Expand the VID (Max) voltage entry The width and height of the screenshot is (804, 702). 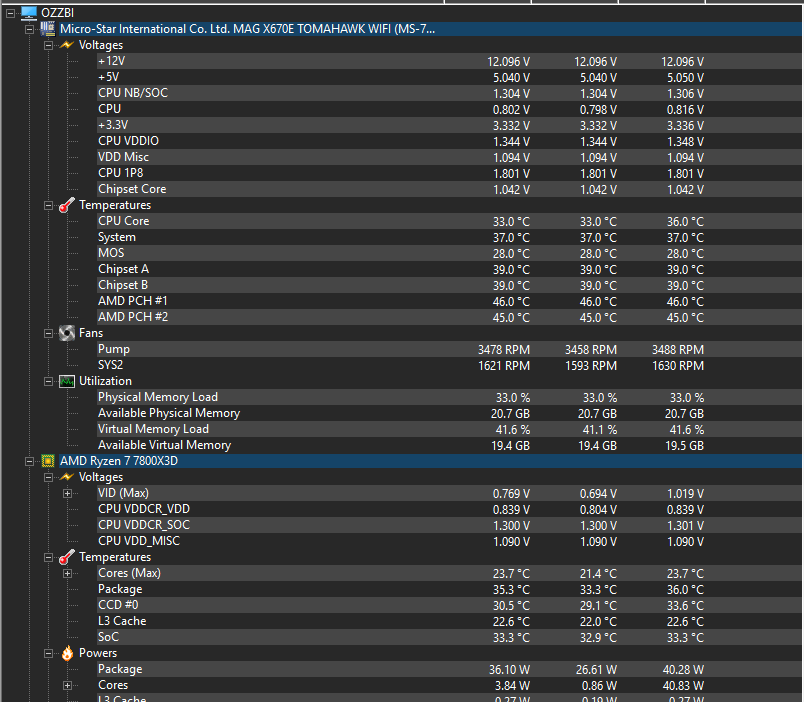click(x=68, y=493)
